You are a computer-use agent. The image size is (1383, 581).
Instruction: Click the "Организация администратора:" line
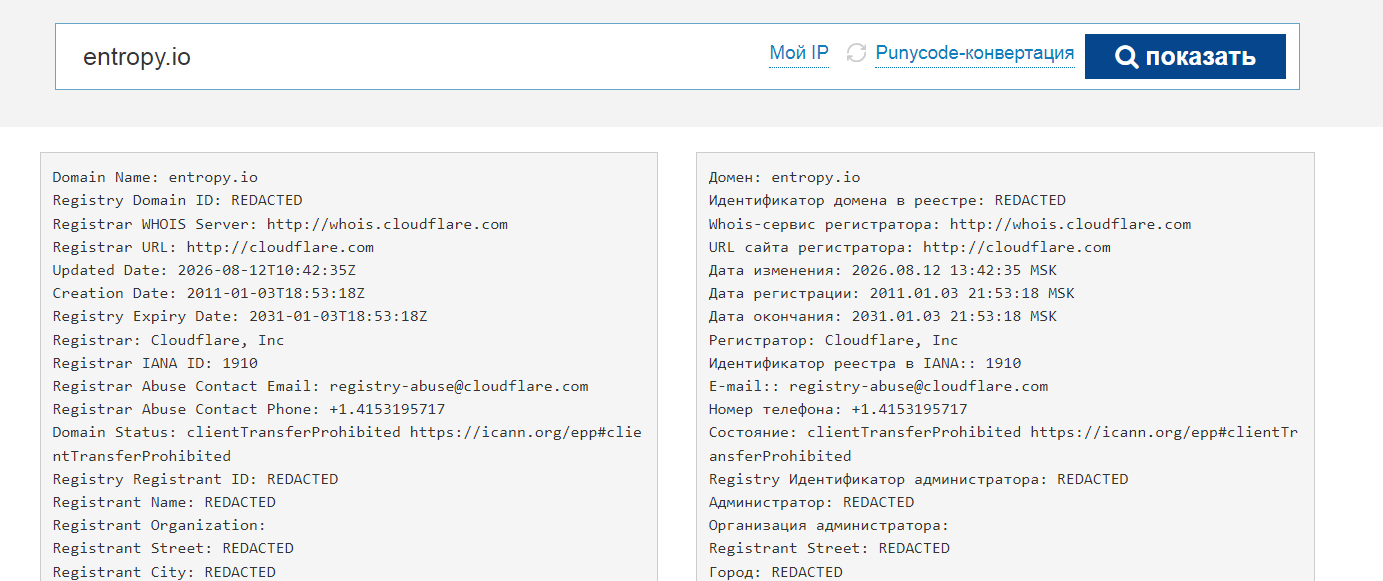829,525
